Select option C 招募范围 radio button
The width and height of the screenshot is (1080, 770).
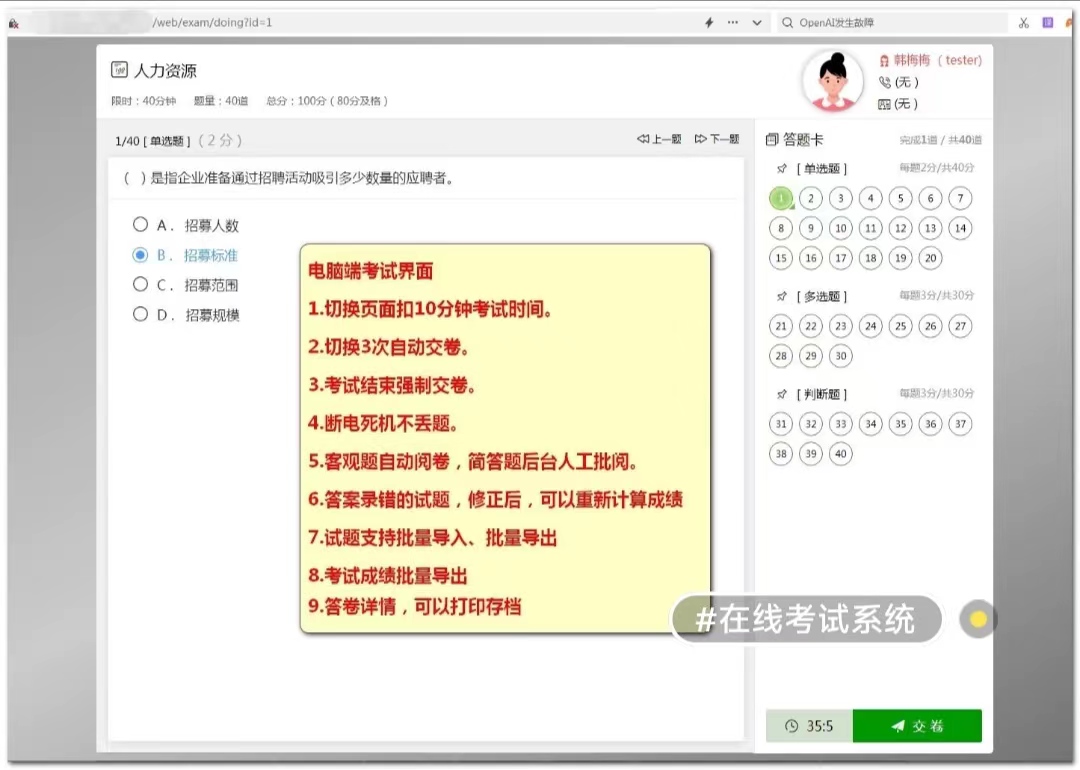click(140, 284)
